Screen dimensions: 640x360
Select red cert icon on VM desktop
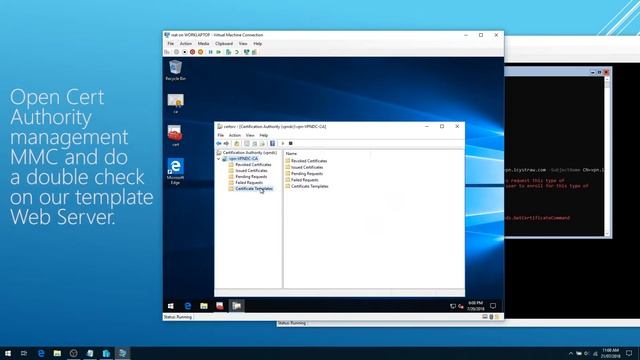(x=175, y=136)
